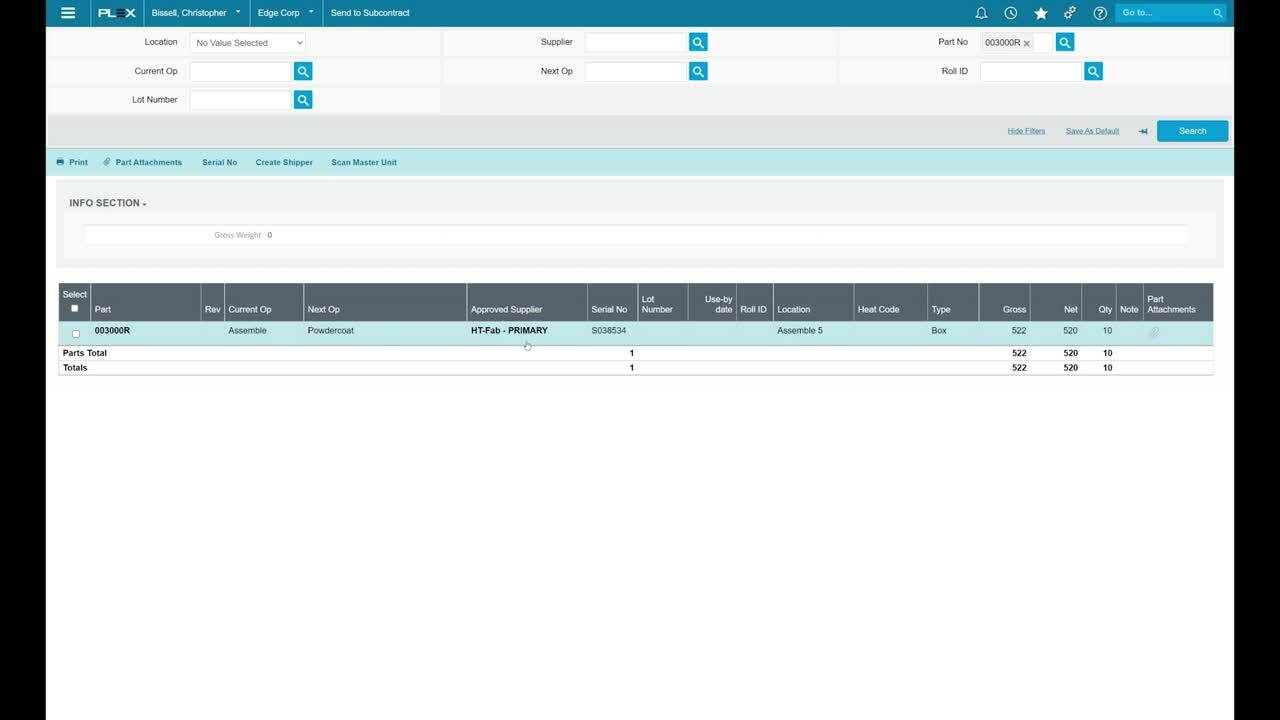Click the links icon in header
1280x720 pixels.
point(1070,13)
